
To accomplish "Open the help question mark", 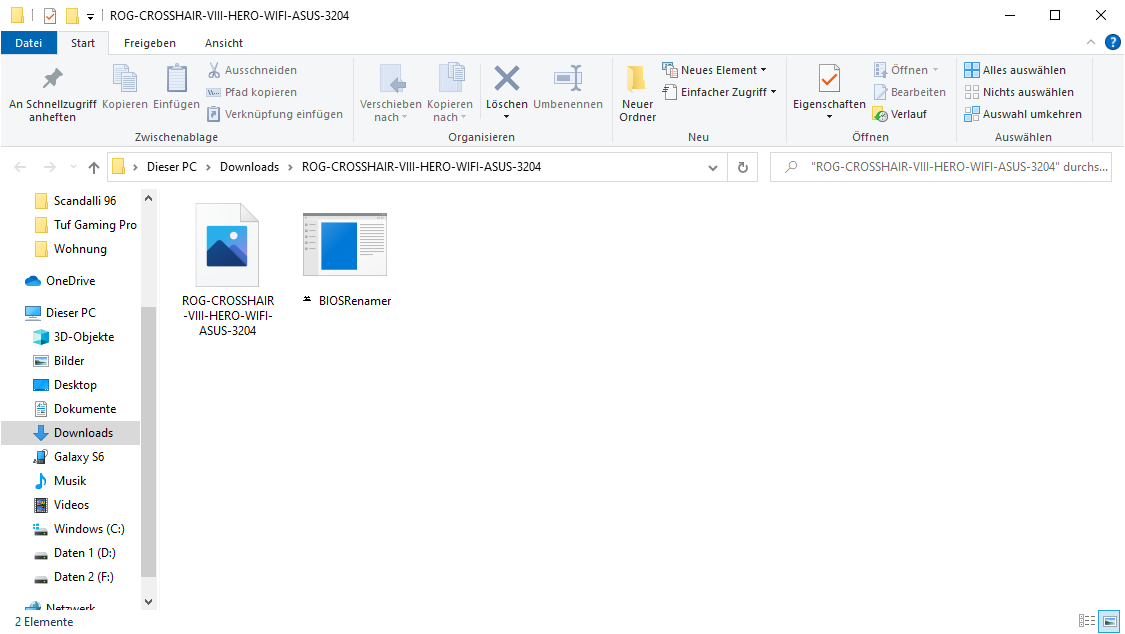I will [x=1113, y=42].
